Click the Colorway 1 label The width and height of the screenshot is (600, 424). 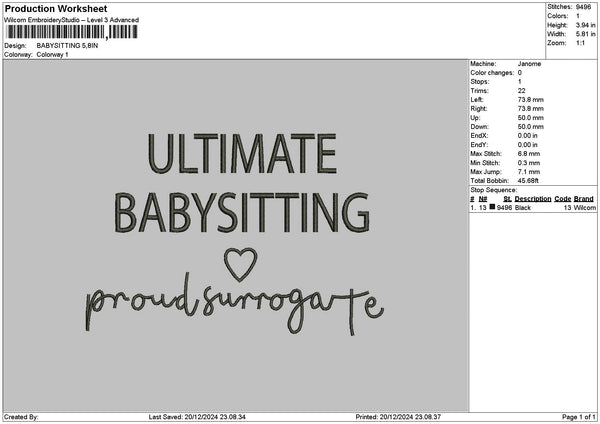point(52,55)
